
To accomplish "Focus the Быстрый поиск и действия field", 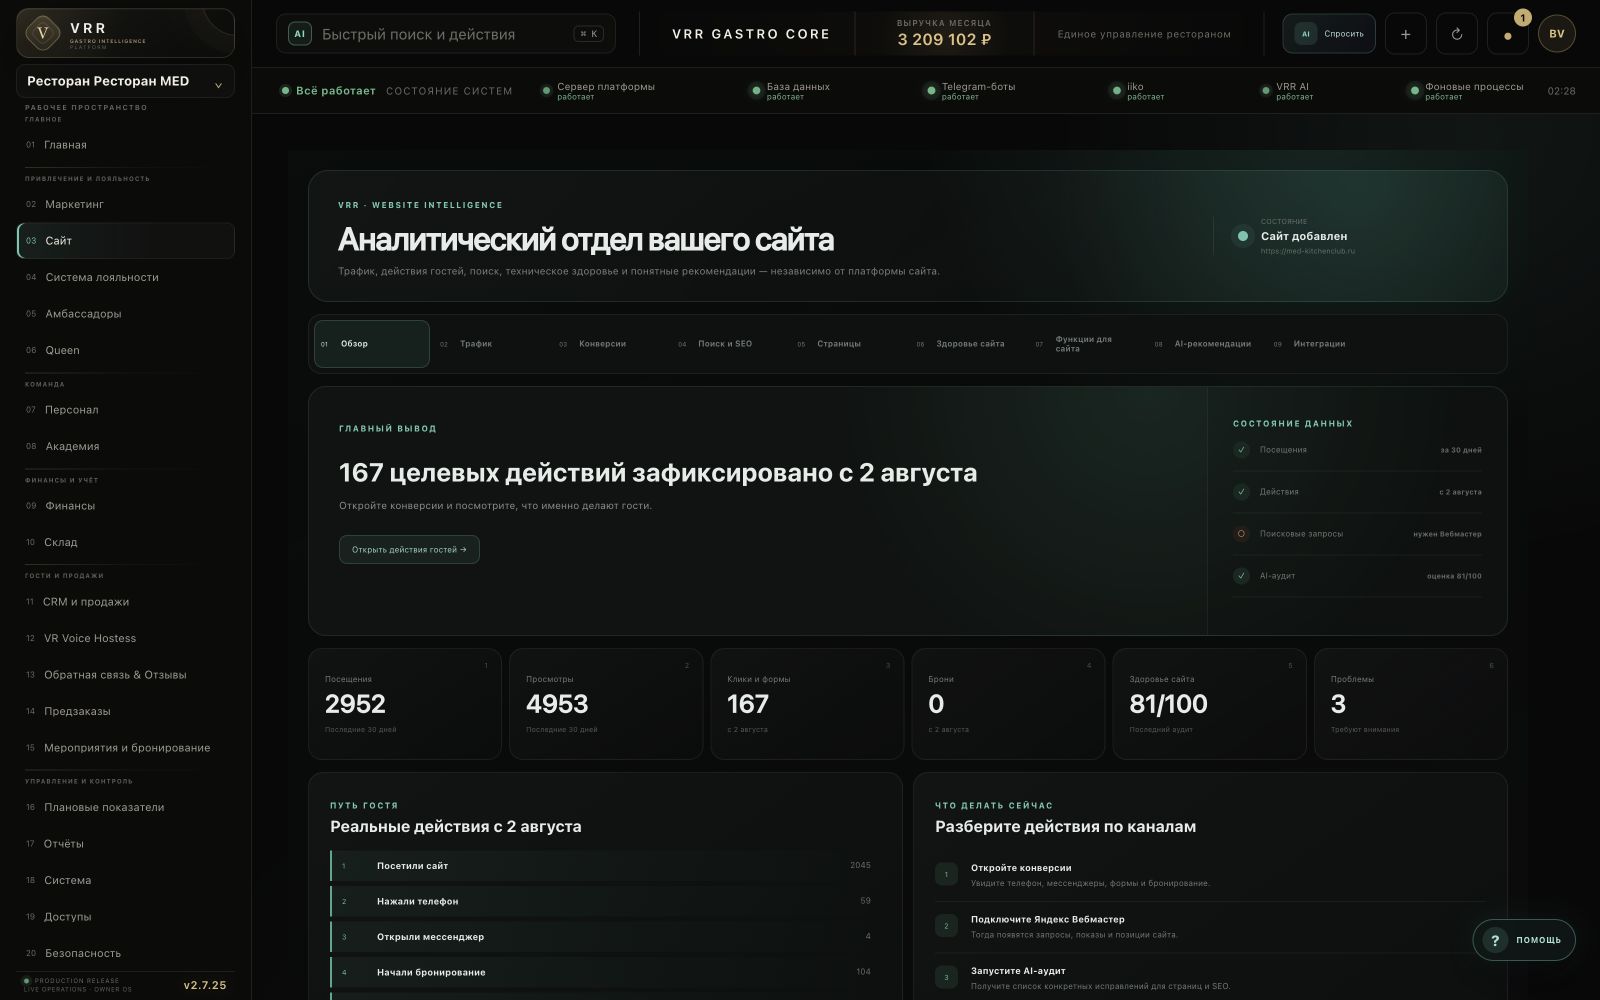I will coord(446,34).
